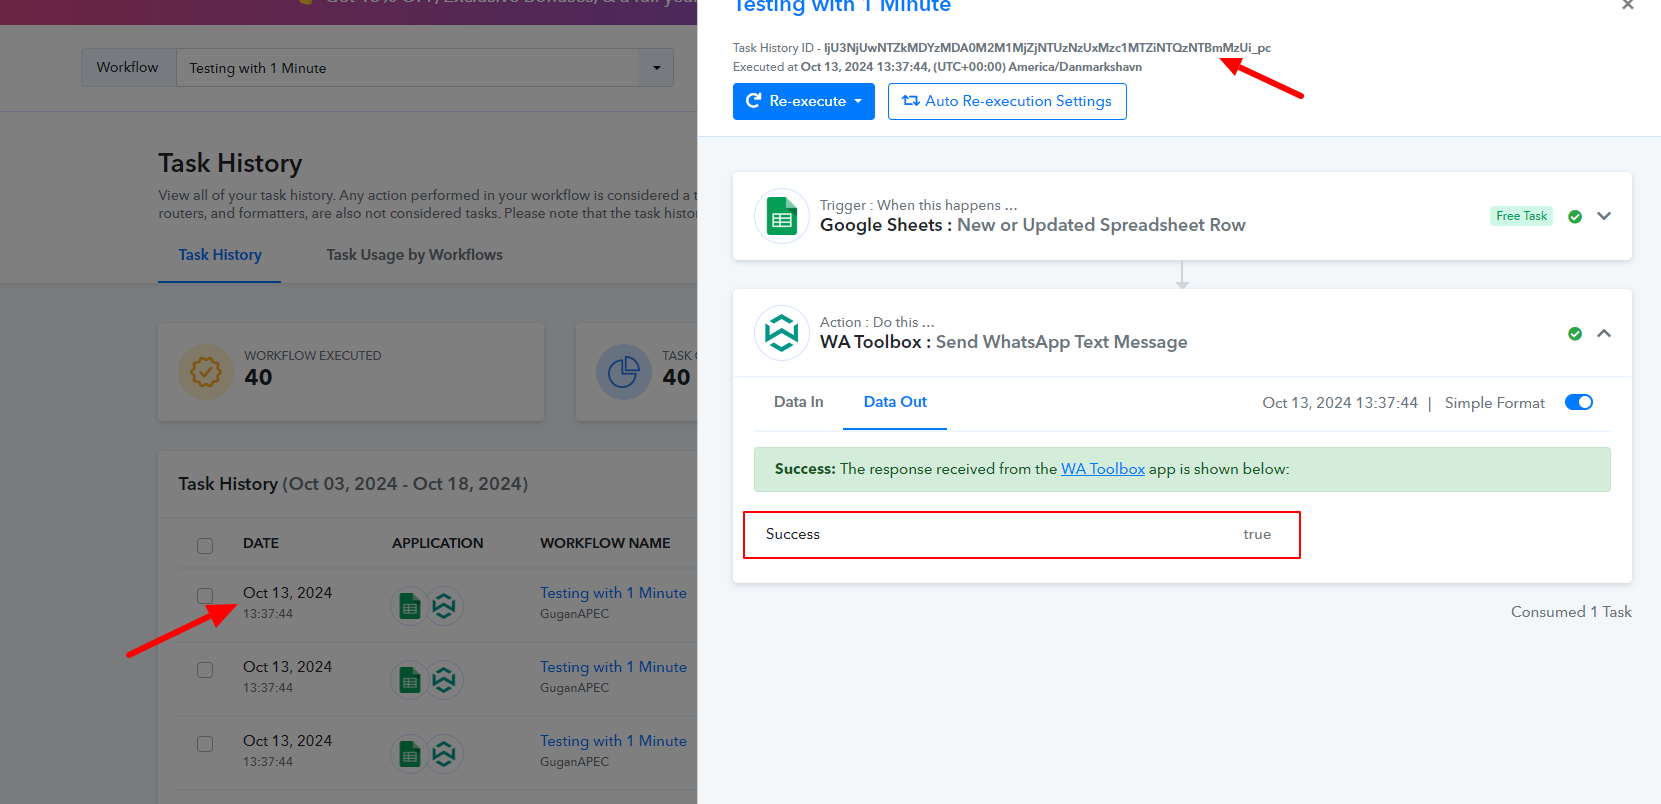Click the Task History page heading
1661x804 pixels.
pos(230,163)
